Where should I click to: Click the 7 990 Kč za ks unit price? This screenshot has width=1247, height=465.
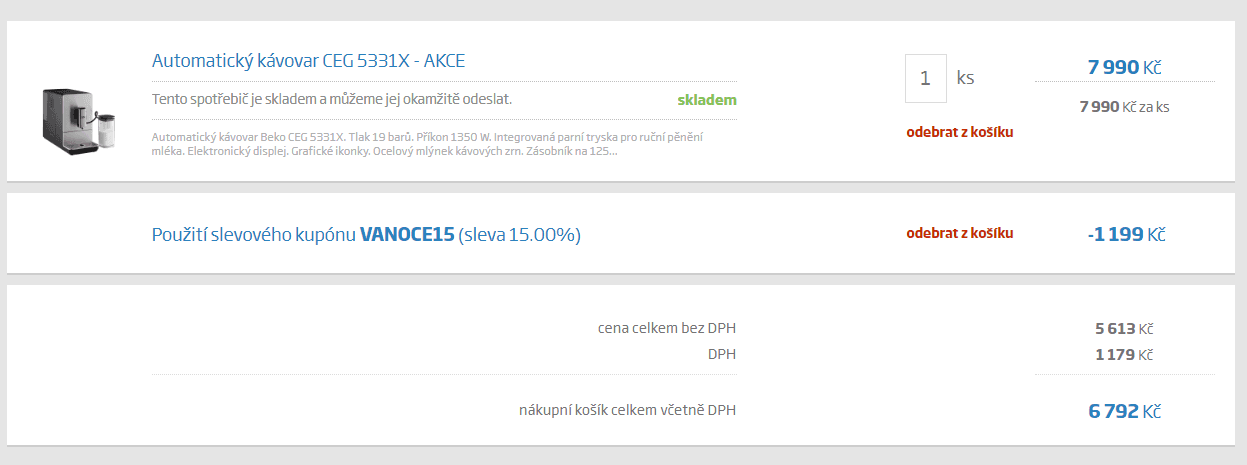[x=1124, y=106]
